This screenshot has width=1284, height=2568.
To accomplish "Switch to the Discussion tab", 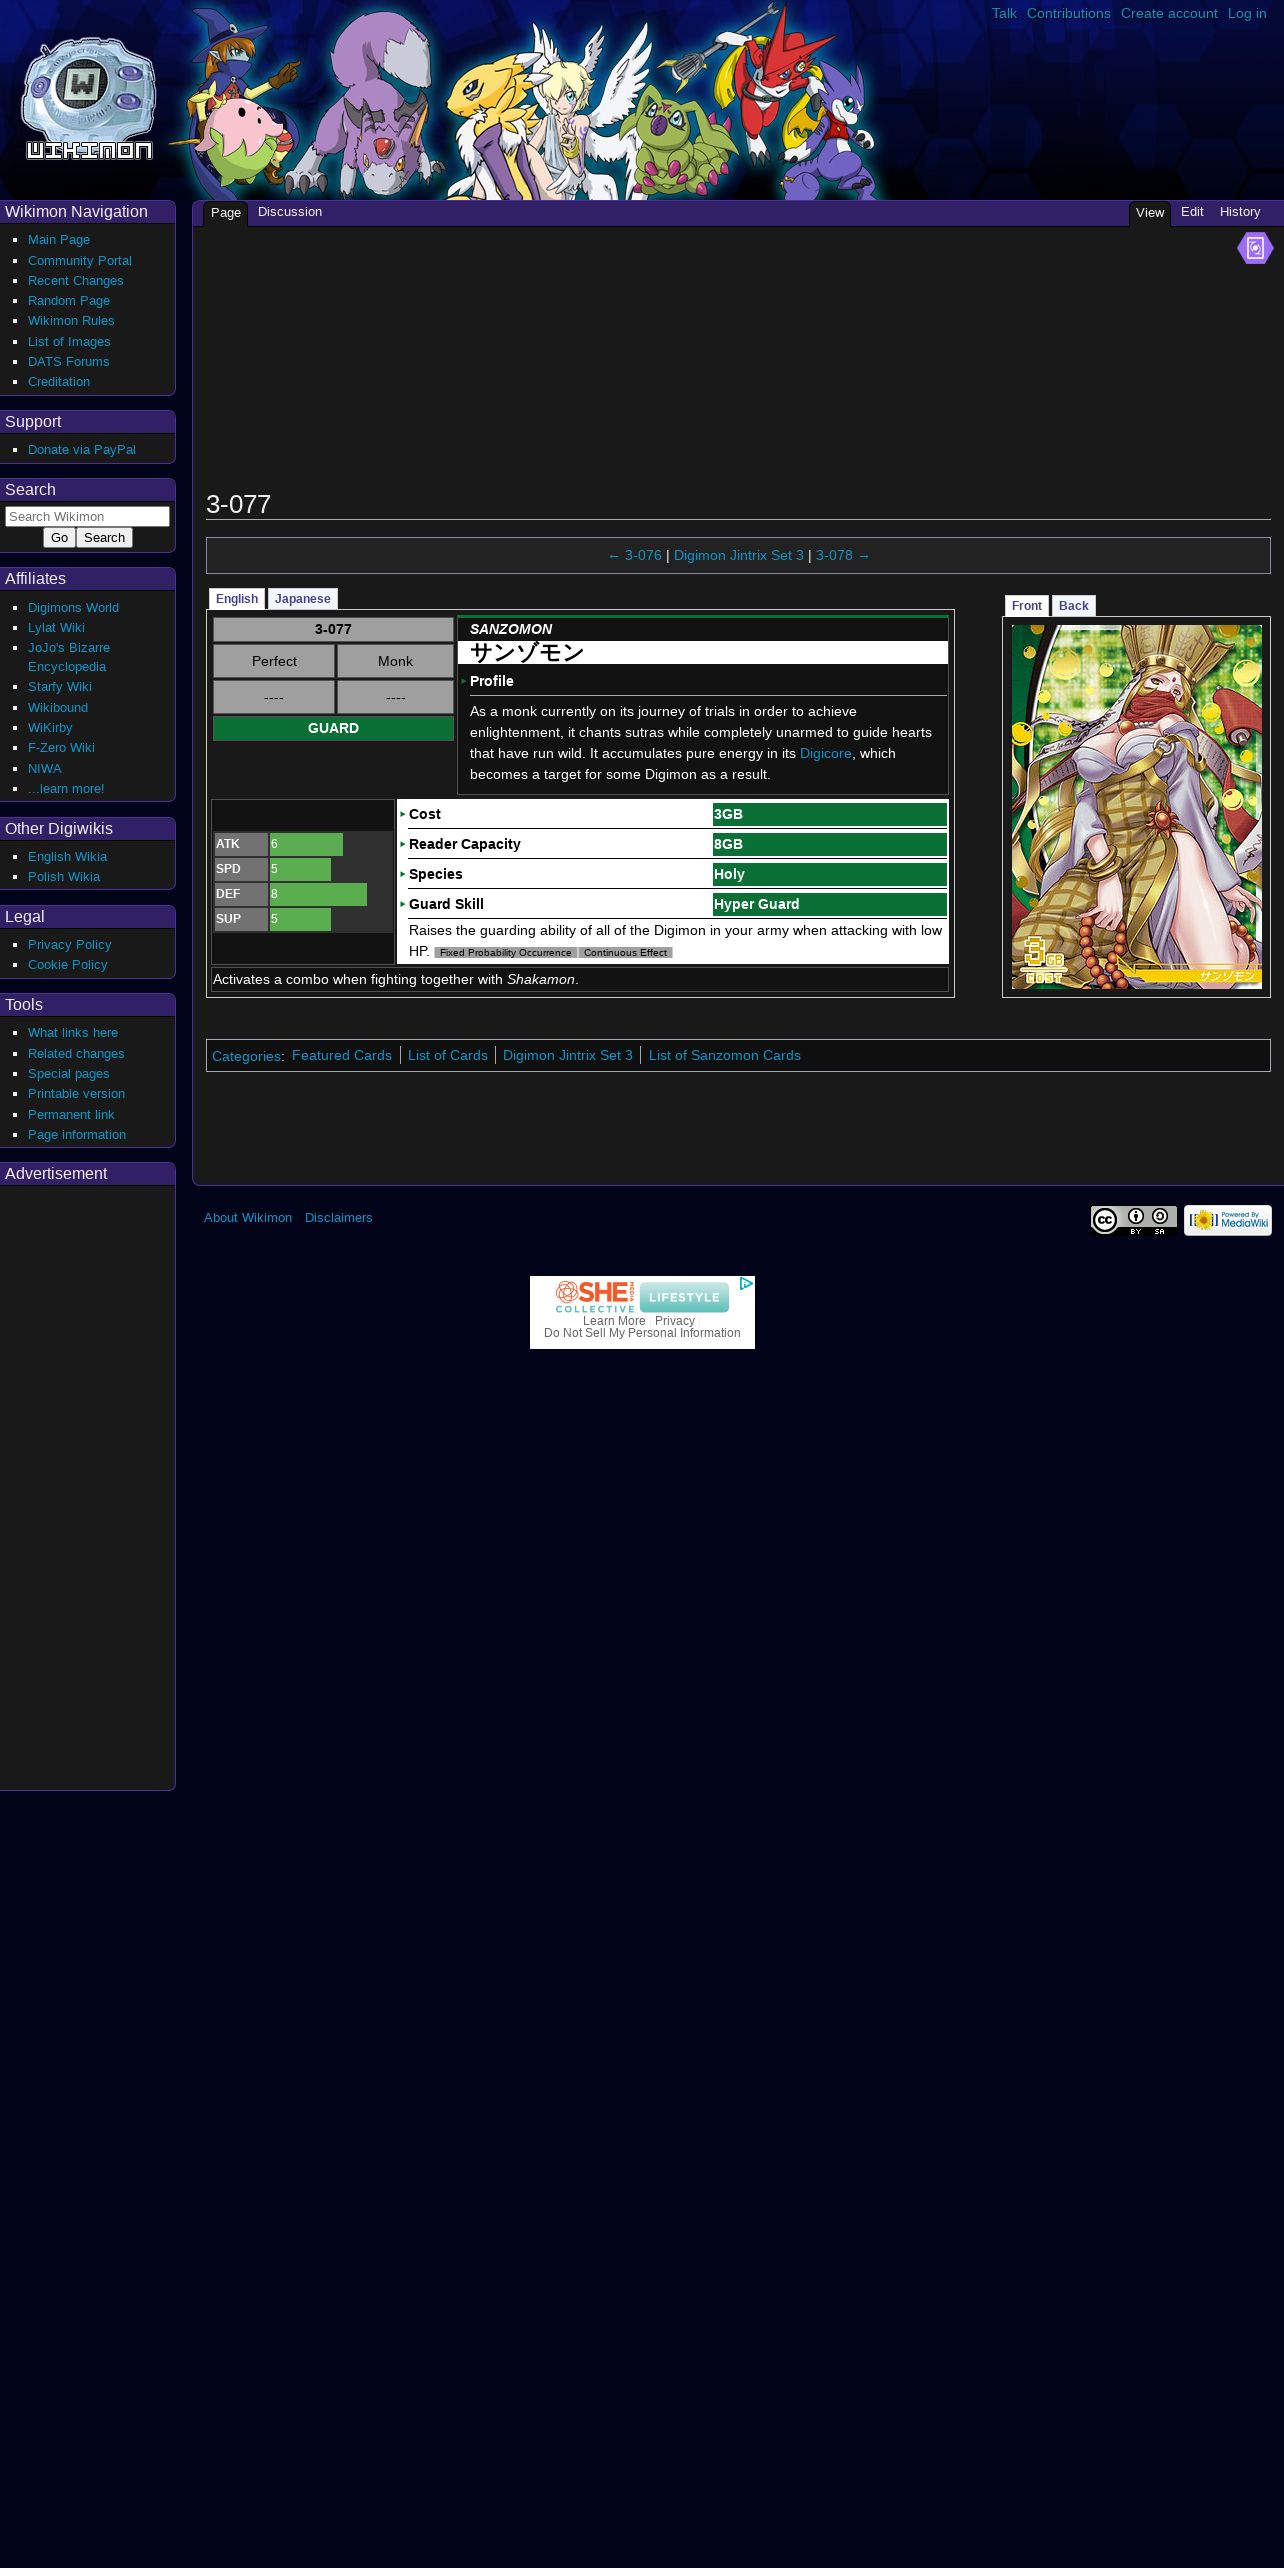I will [290, 212].
